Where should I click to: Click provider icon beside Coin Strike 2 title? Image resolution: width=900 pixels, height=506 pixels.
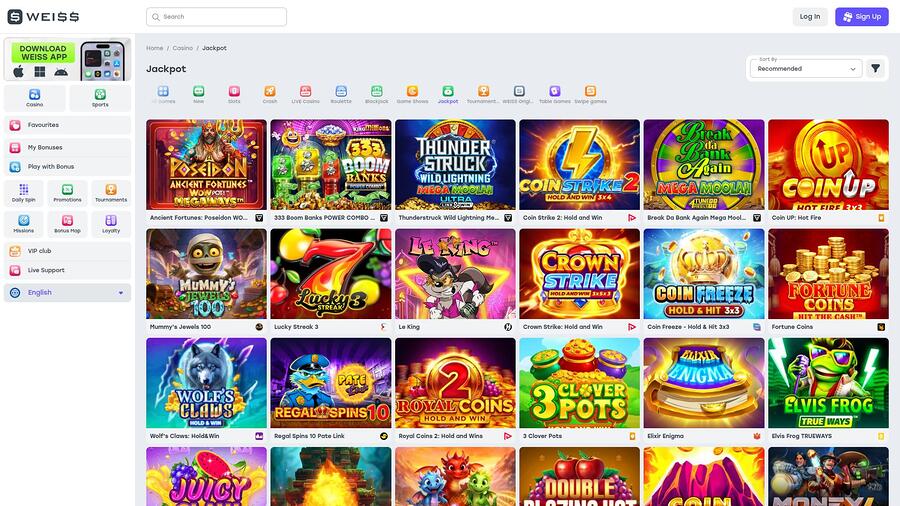[x=632, y=218]
